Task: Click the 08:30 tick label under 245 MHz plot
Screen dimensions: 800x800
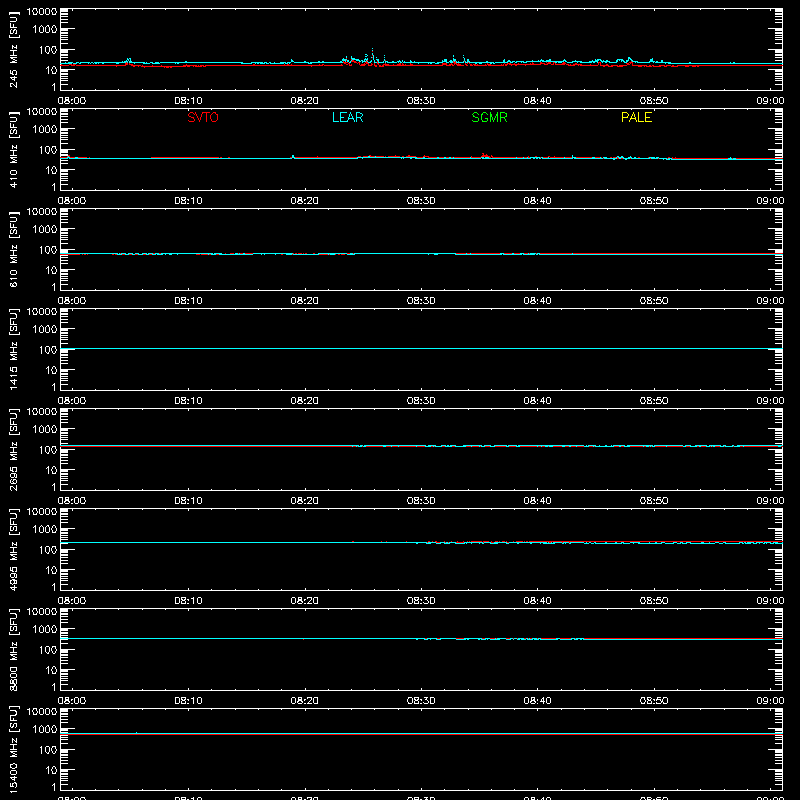Action: tap(421, 101)
